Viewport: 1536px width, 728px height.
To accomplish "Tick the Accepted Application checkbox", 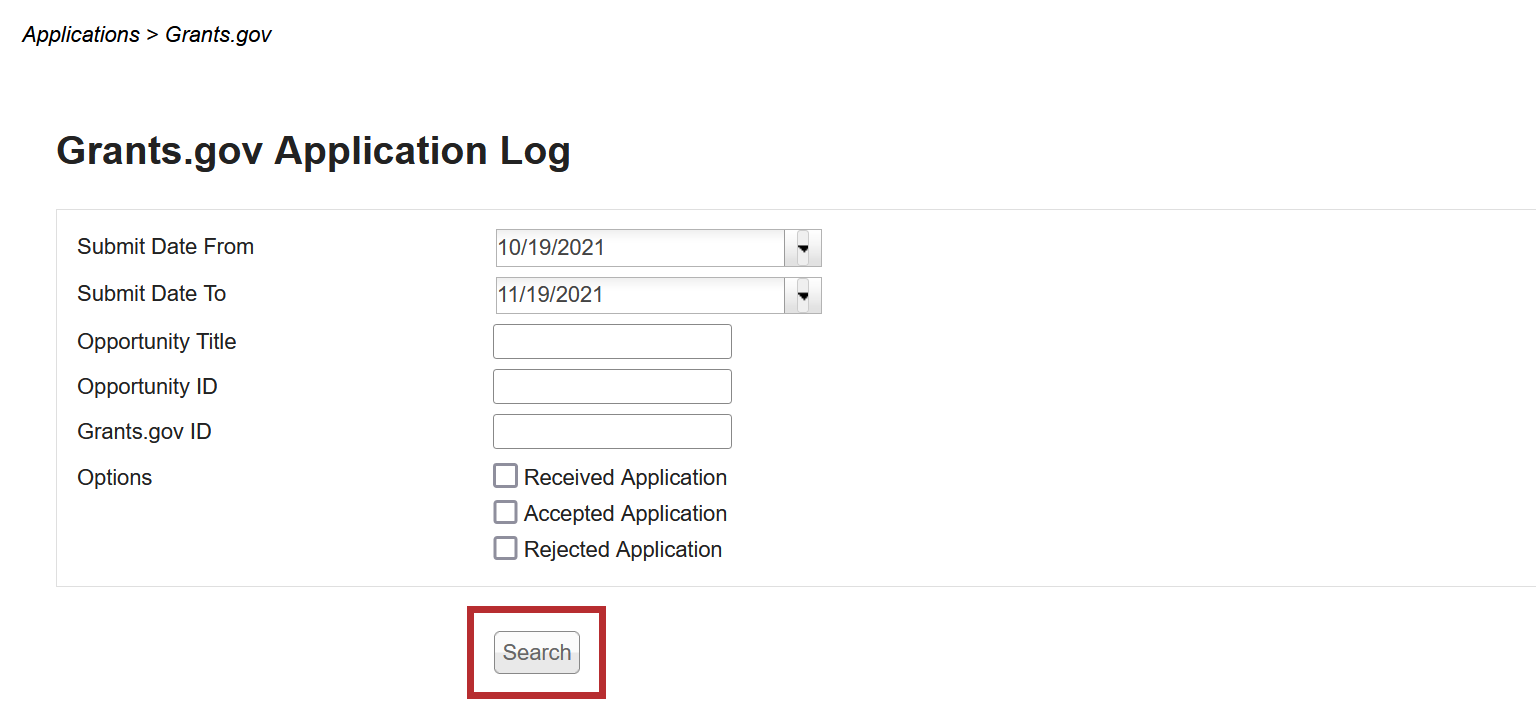I will click(x=506, y=512).
